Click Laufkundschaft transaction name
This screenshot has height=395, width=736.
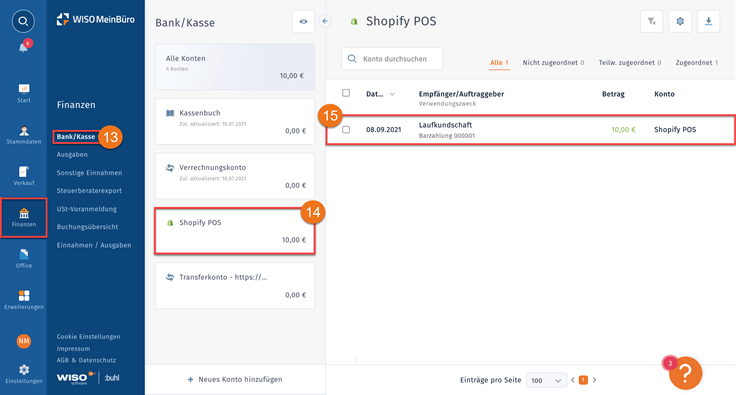445,125
